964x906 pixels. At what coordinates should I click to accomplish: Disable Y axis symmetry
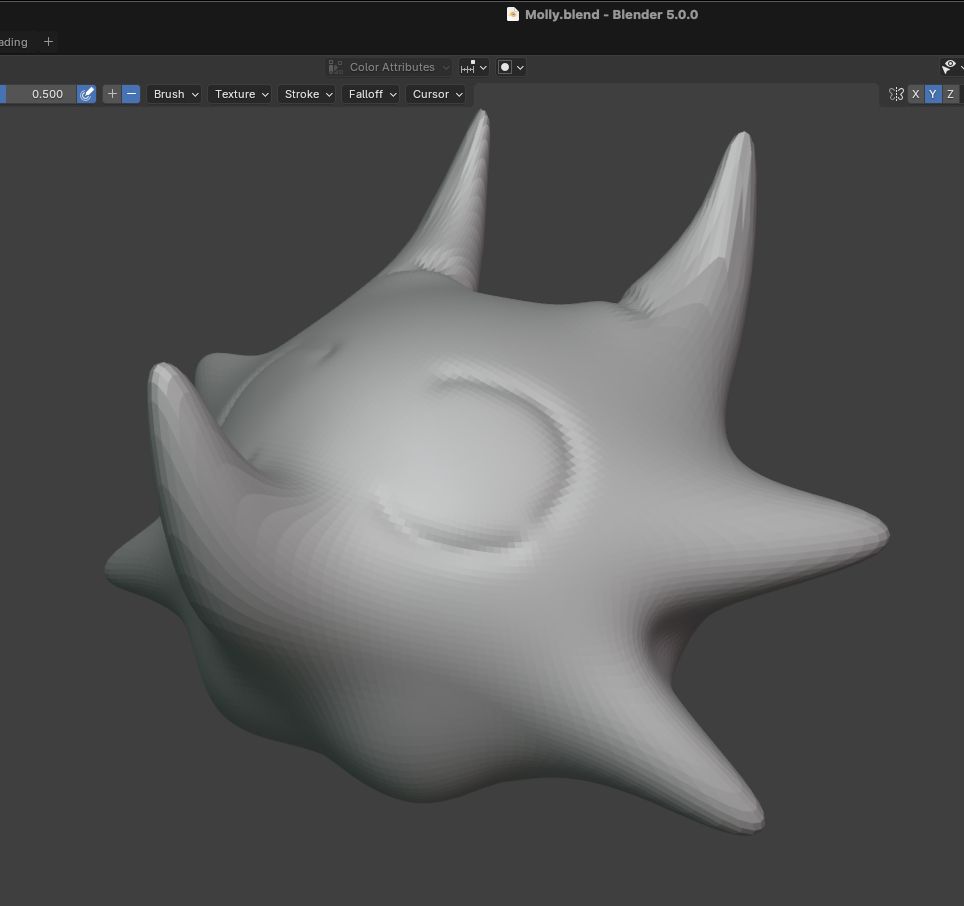pos(932,94)
